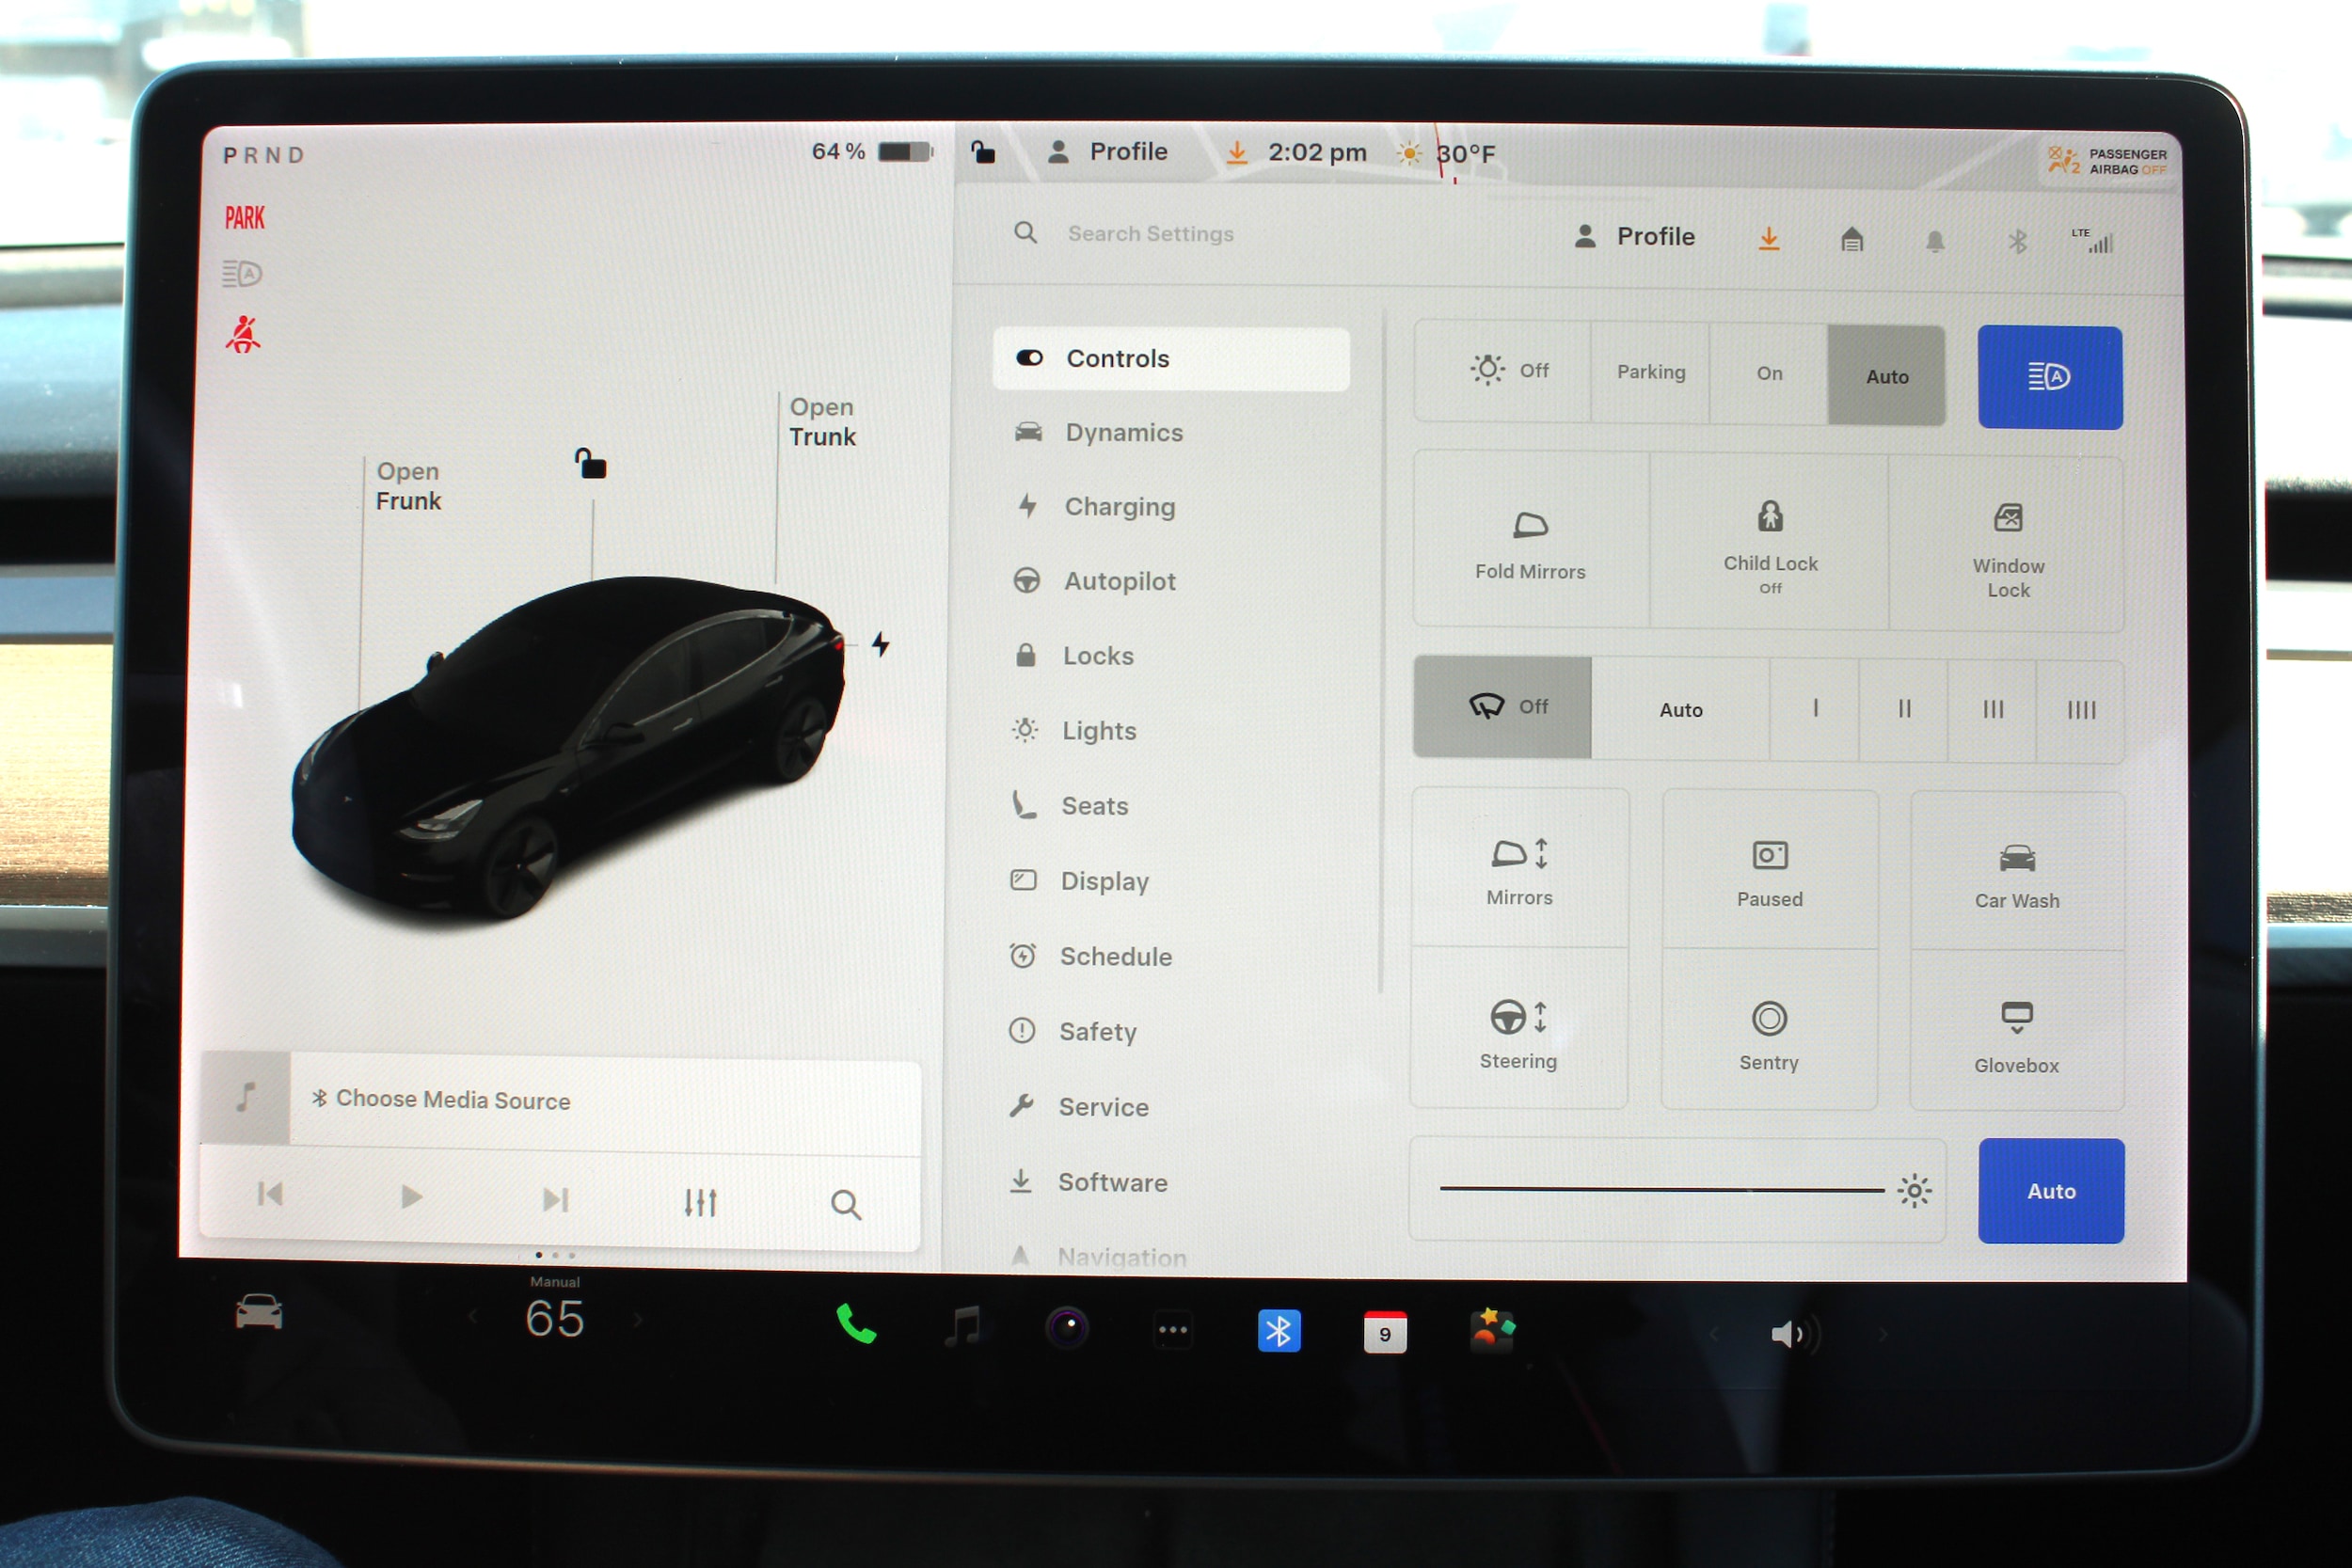Open the three-dots app launcher

point(1172,1330)
